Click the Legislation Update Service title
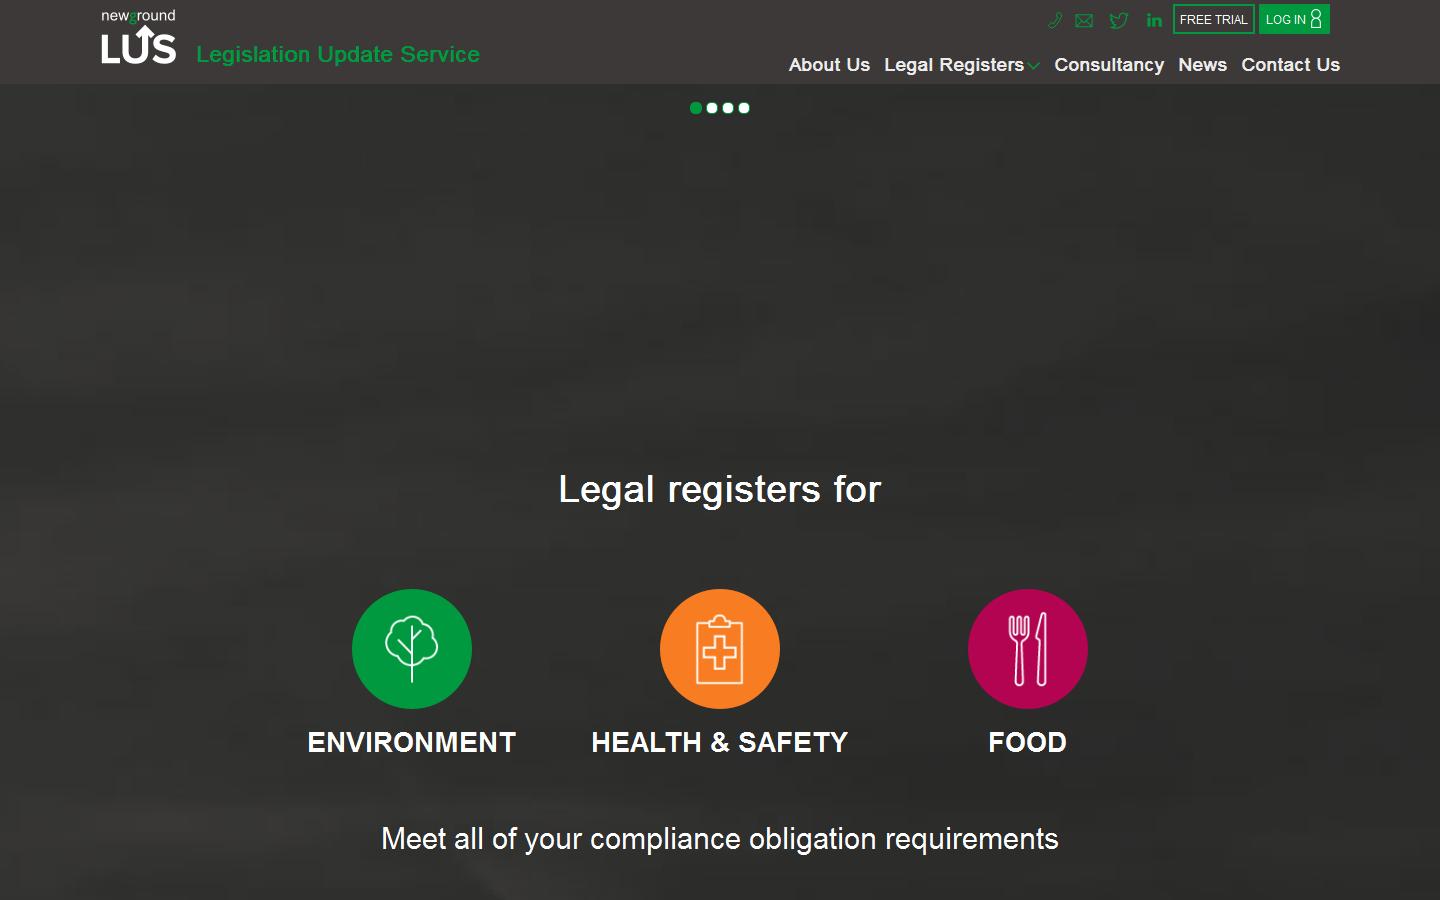1440x900 pixels. [x=338, y=54]
